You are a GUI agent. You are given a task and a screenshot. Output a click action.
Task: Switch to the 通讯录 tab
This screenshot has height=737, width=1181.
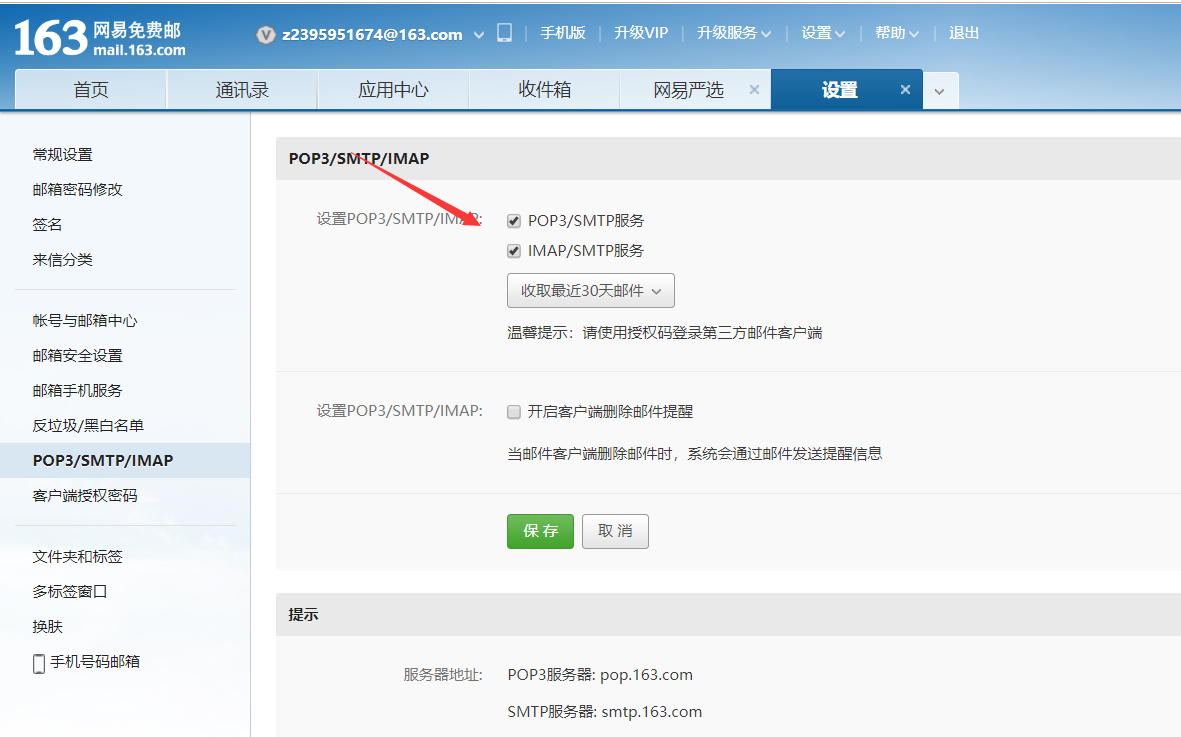point(243,90)
